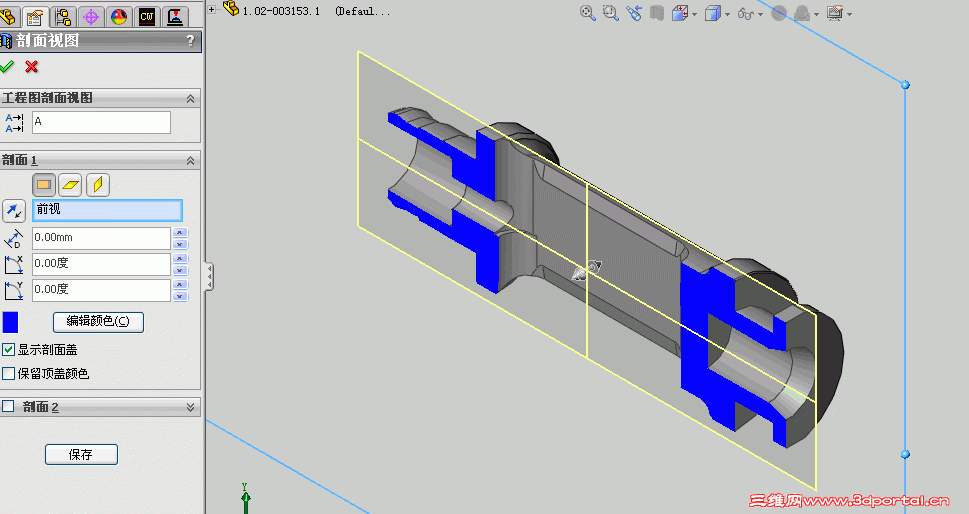Viewport: 969px width, 514px height.
Task: Decrease Y rotation with down spinner
Action: (x=180, y=295)
